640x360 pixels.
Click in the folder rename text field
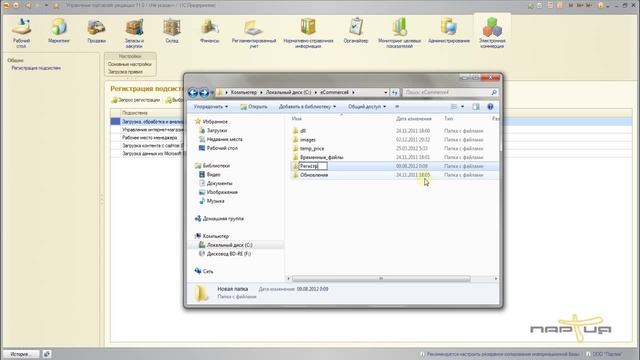tap(313, 166)
